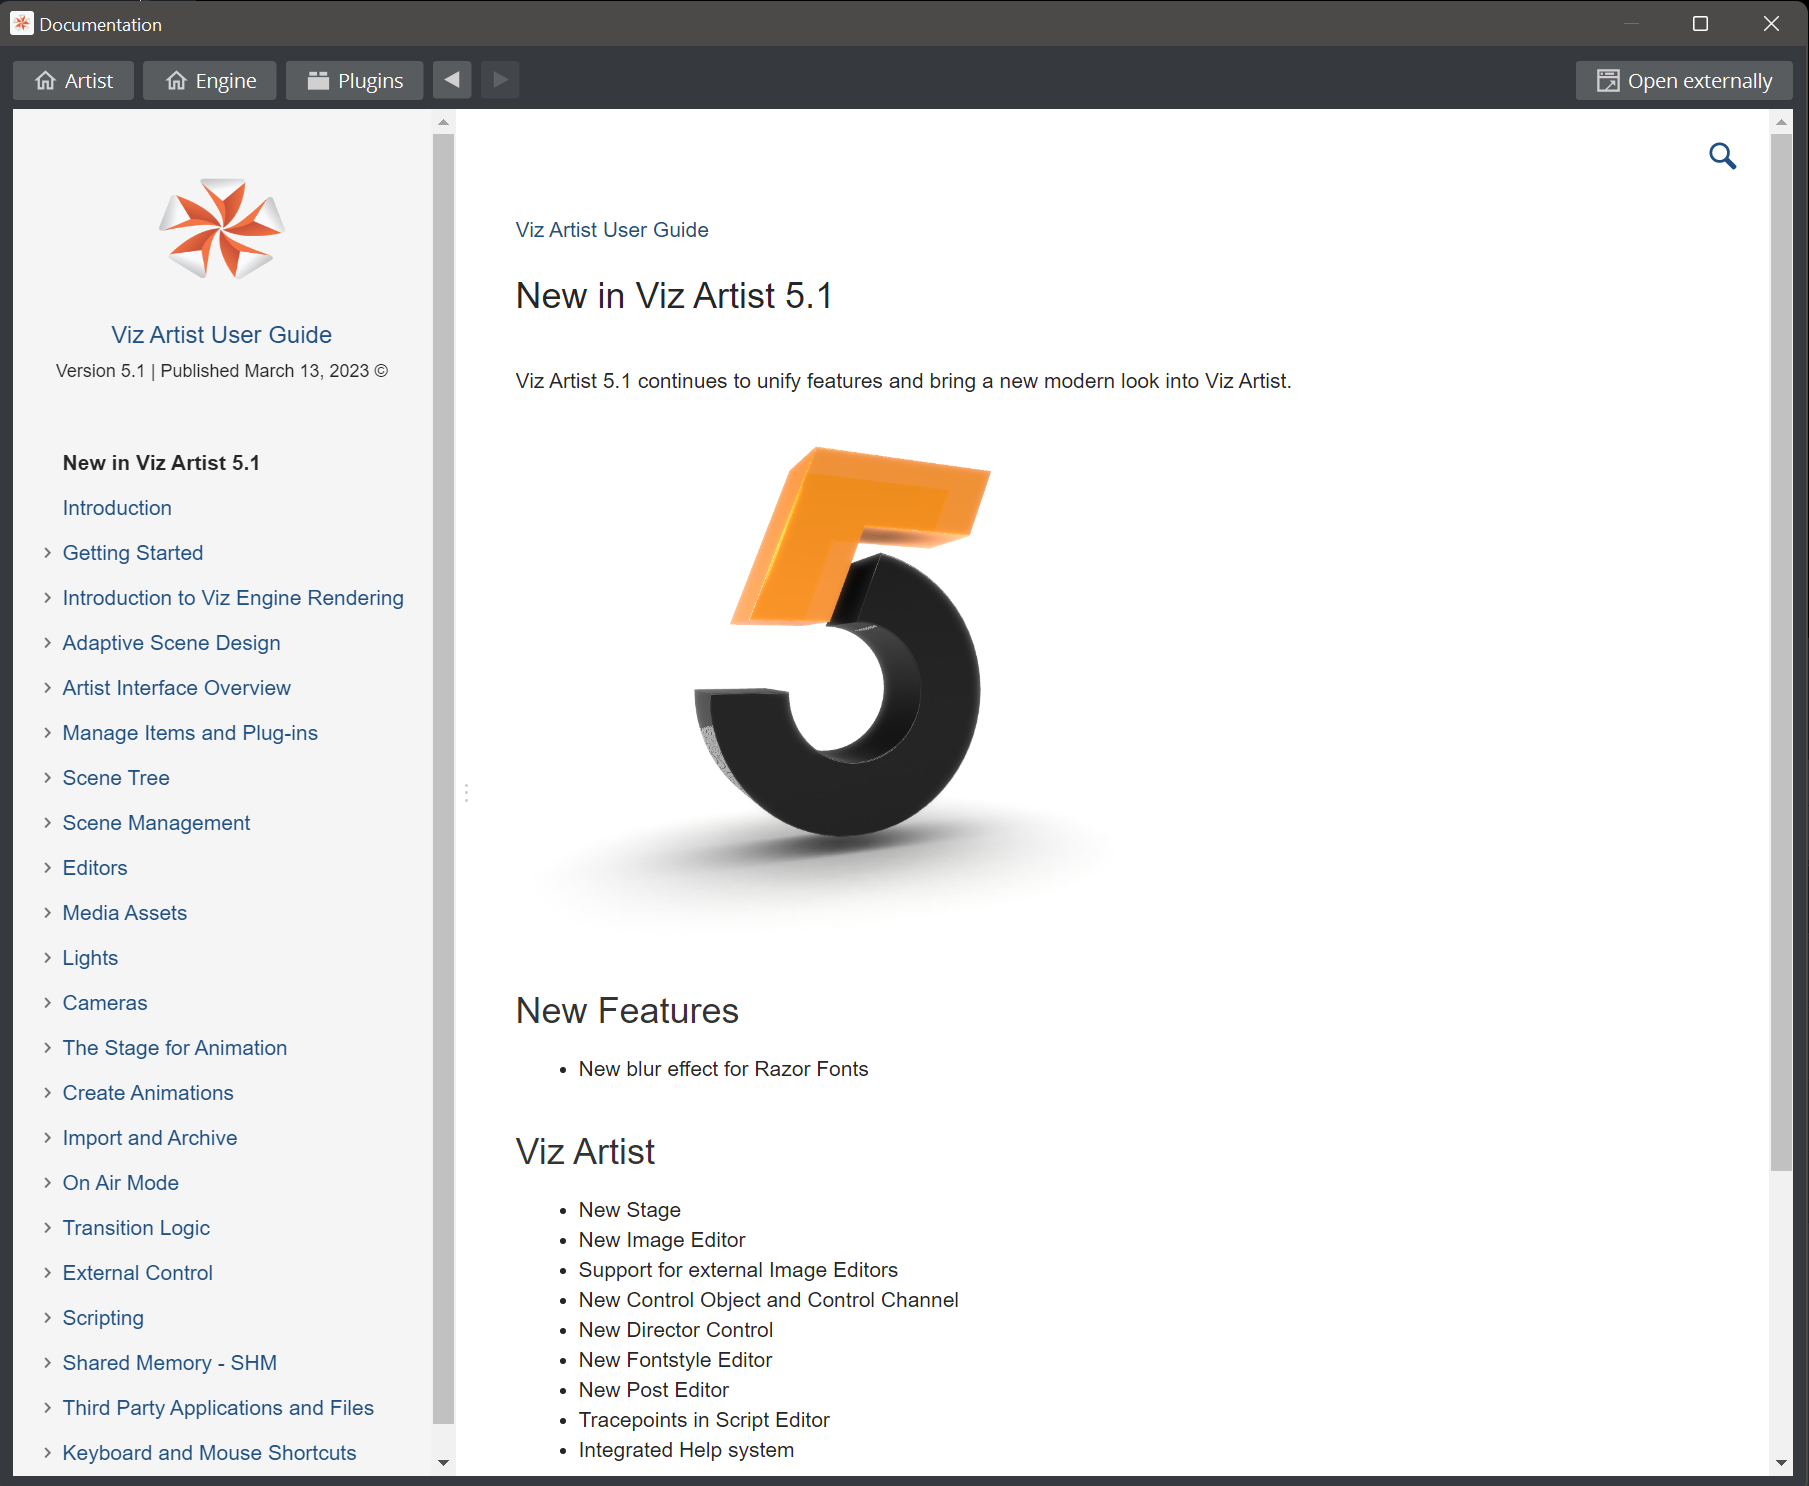1809x1486 pixels.
Task: Select Transition Logic in sidebar
Action: [x=136, y=1228]
